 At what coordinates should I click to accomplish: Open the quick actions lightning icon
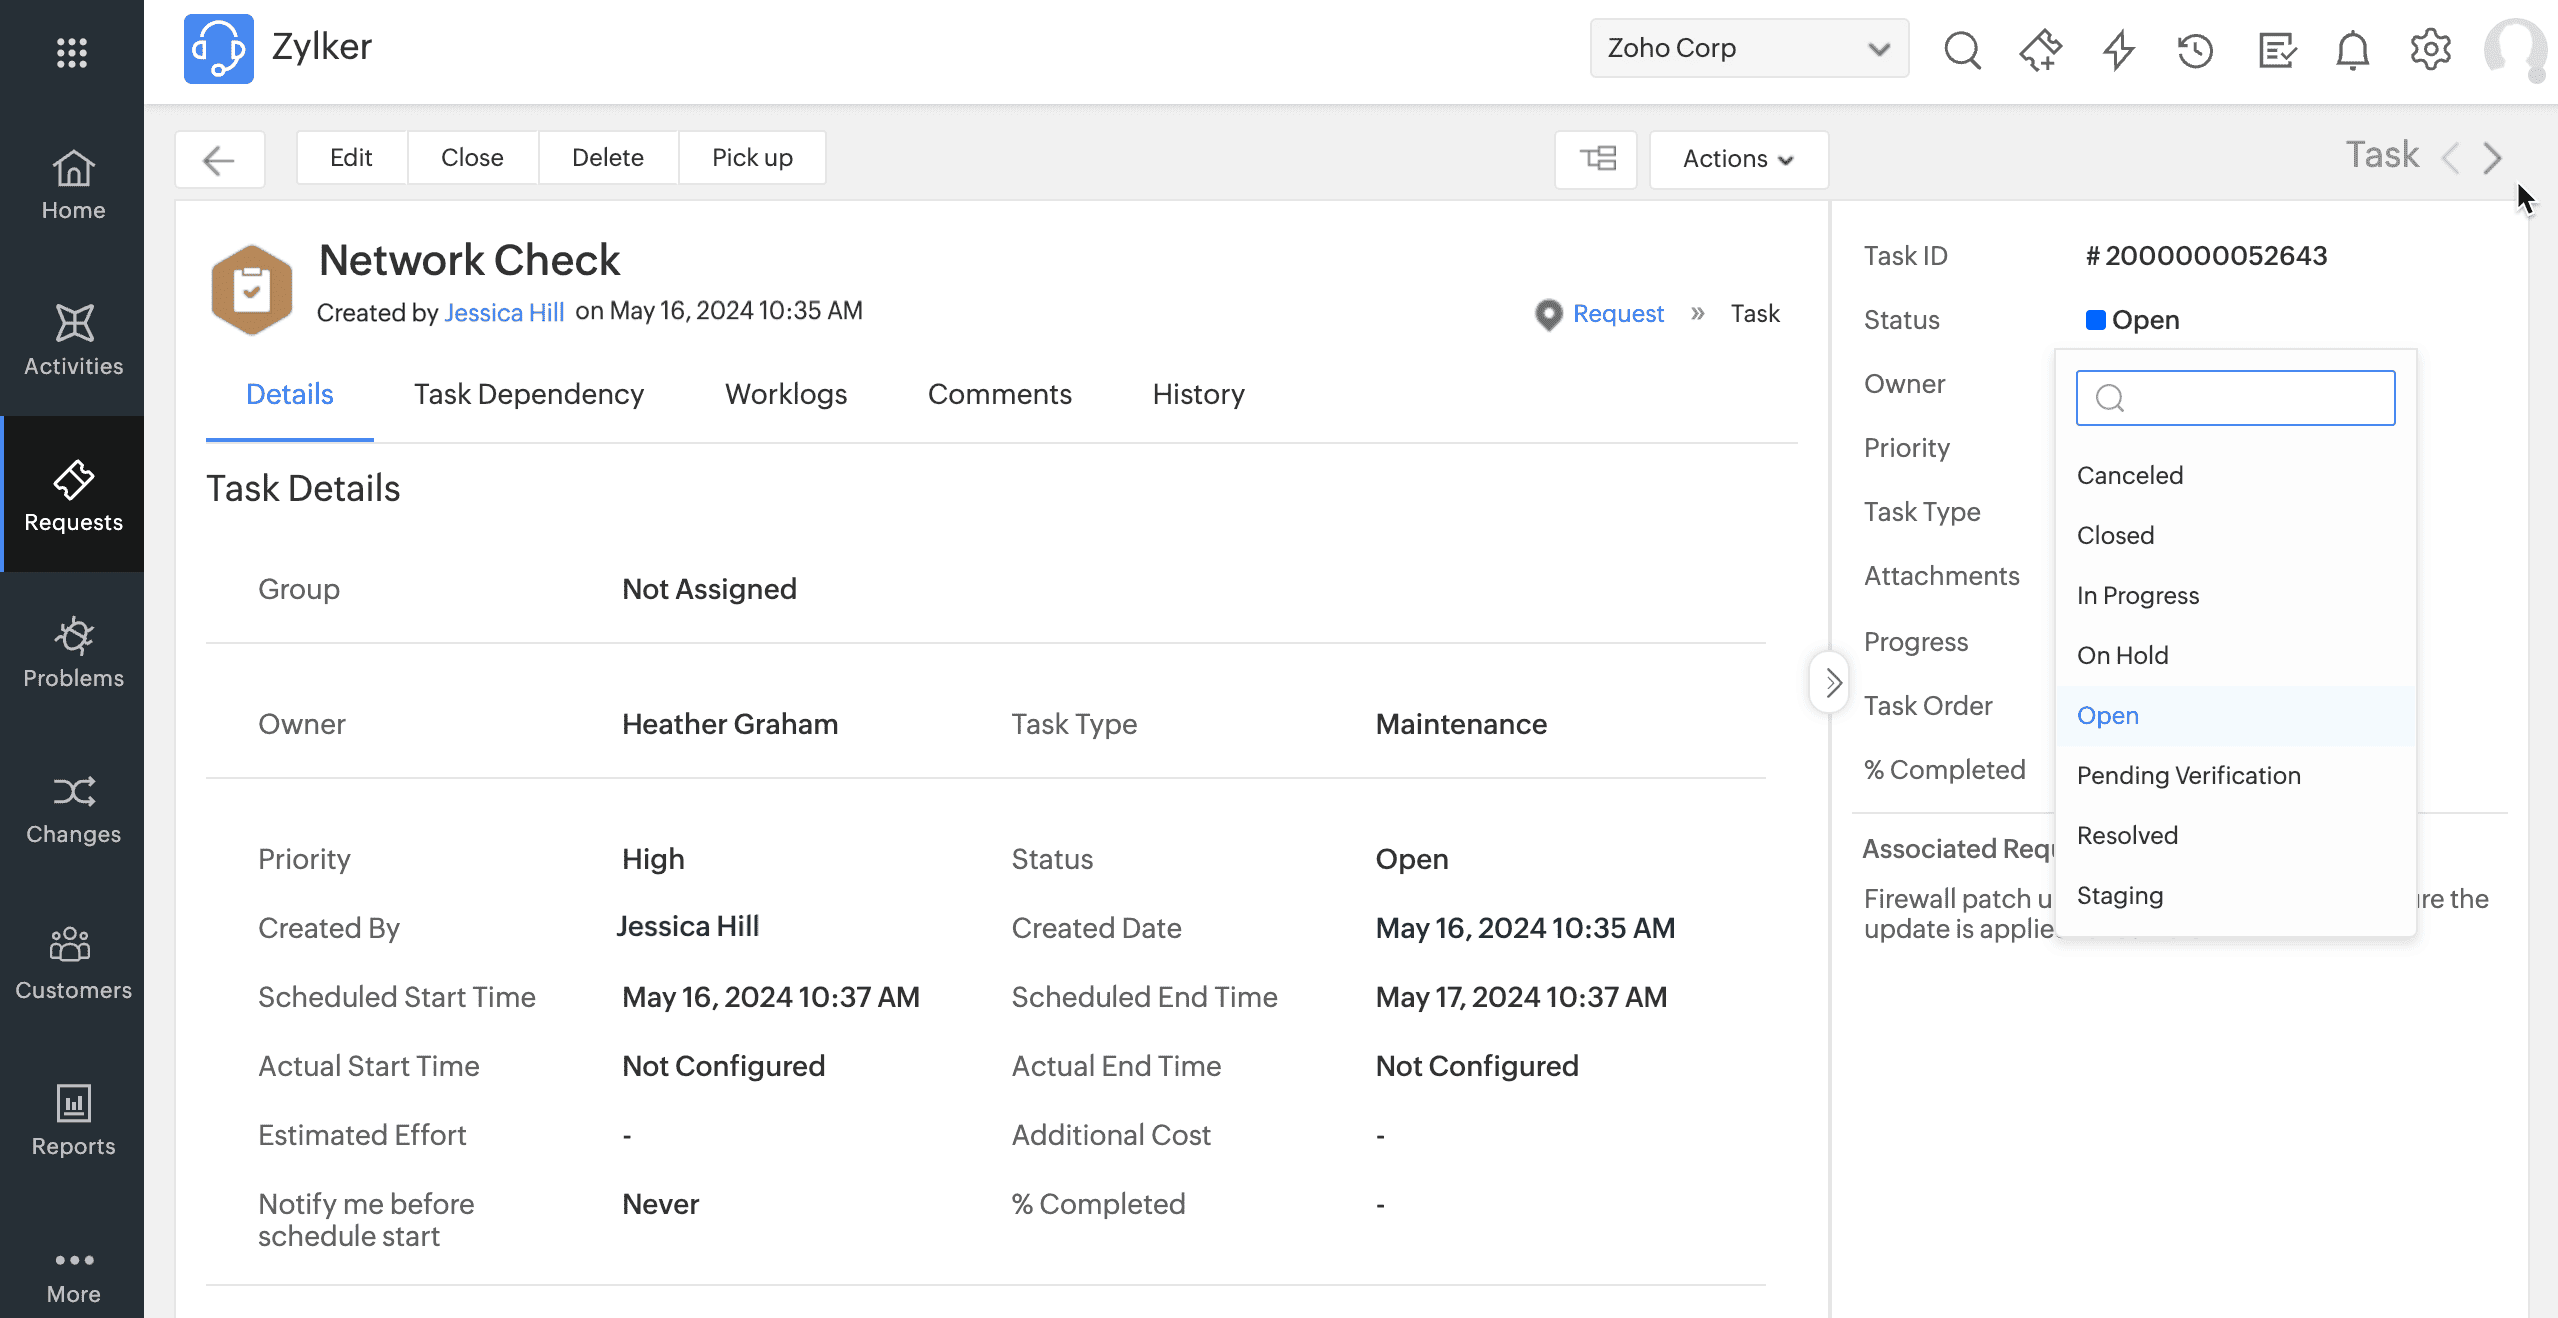click(2118, 49)
